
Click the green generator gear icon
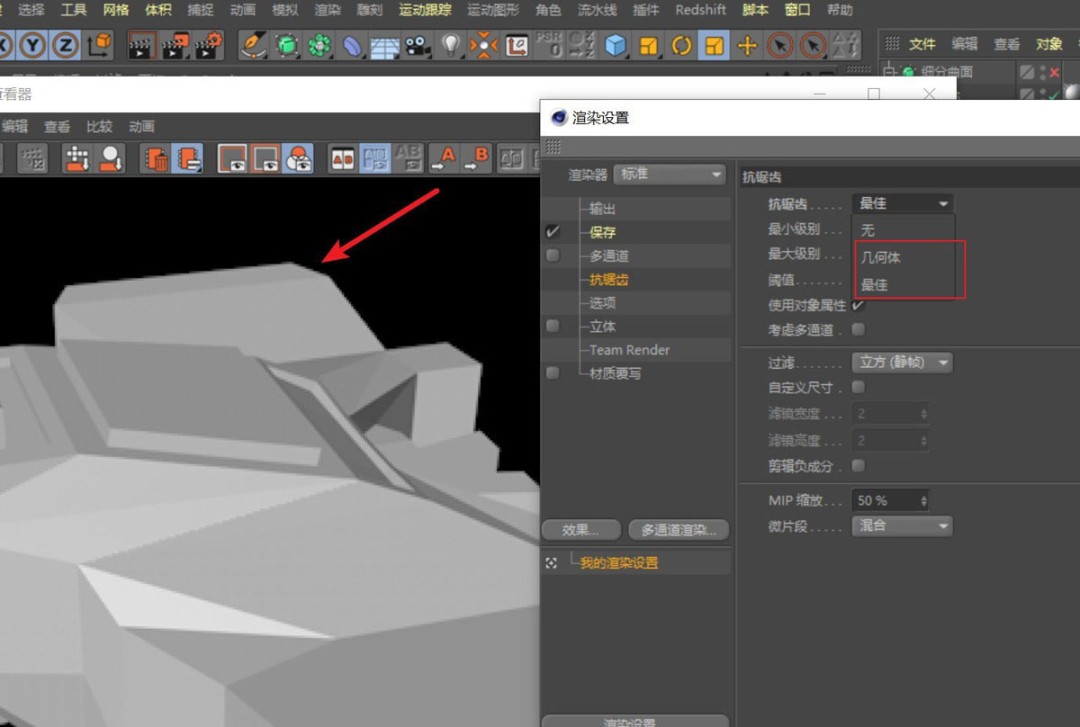click(320, 45)
